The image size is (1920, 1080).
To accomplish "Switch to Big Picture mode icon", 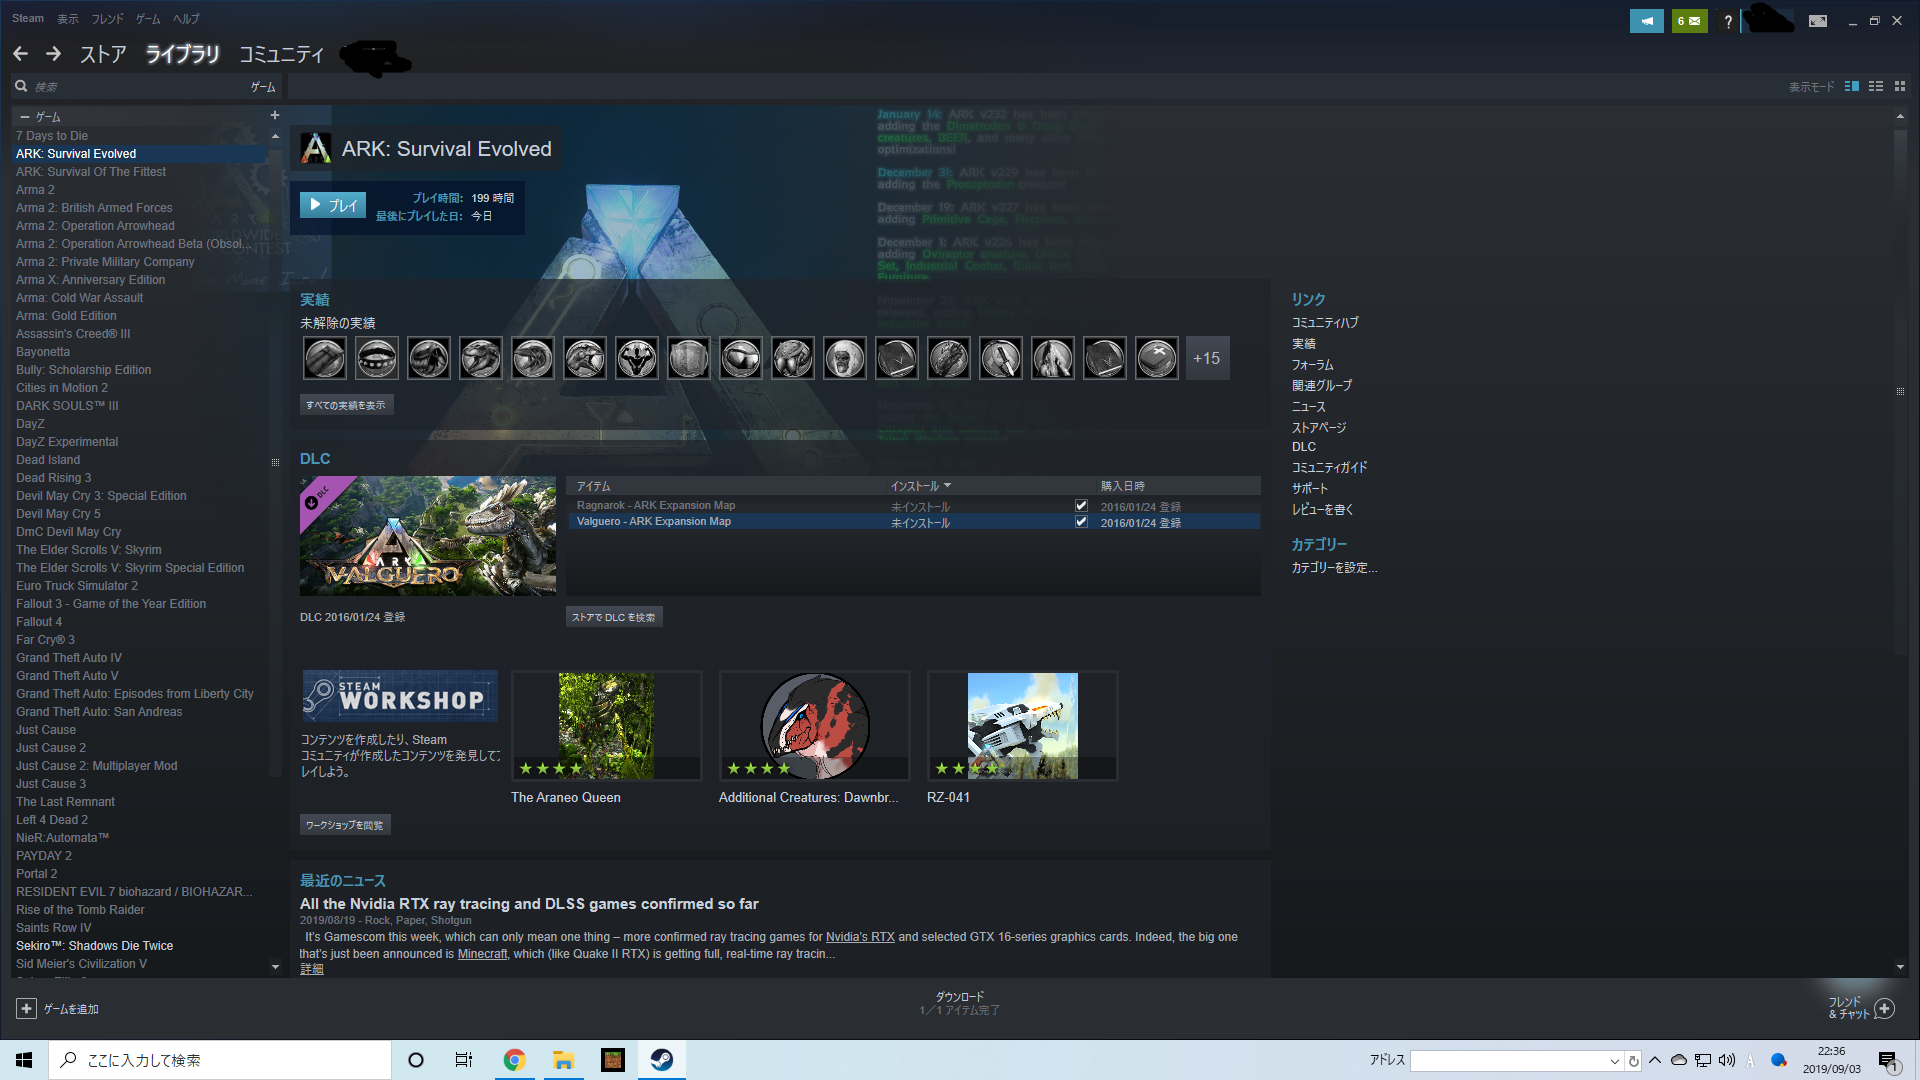I will tap(1818, 21).
